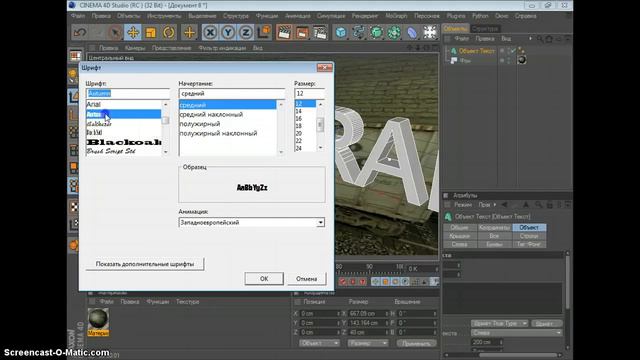
Task: Toggle the Z axis lock
Action: pos(246,32)
